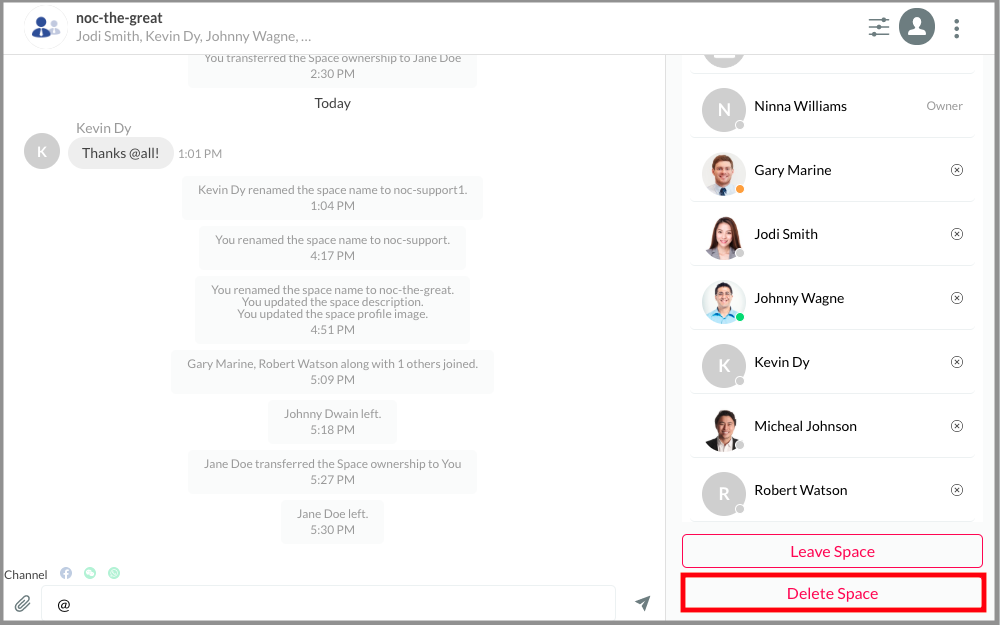Select the Facebook channel icon

[66, 573]
